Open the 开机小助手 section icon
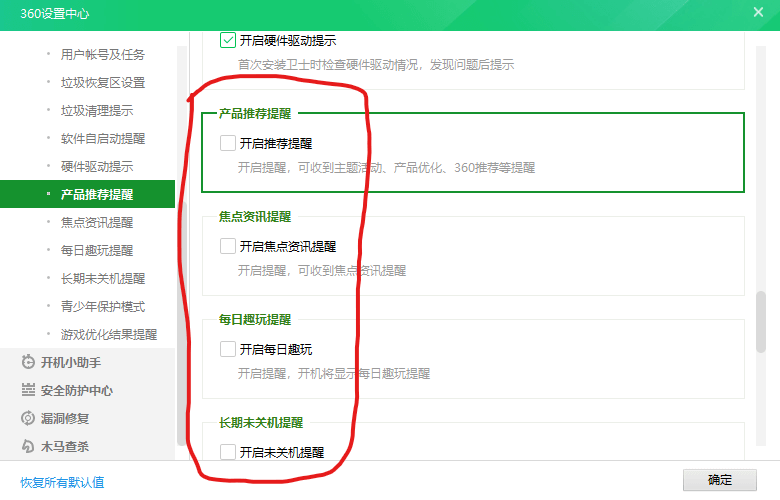780x500 pixels. click(28, 362)
